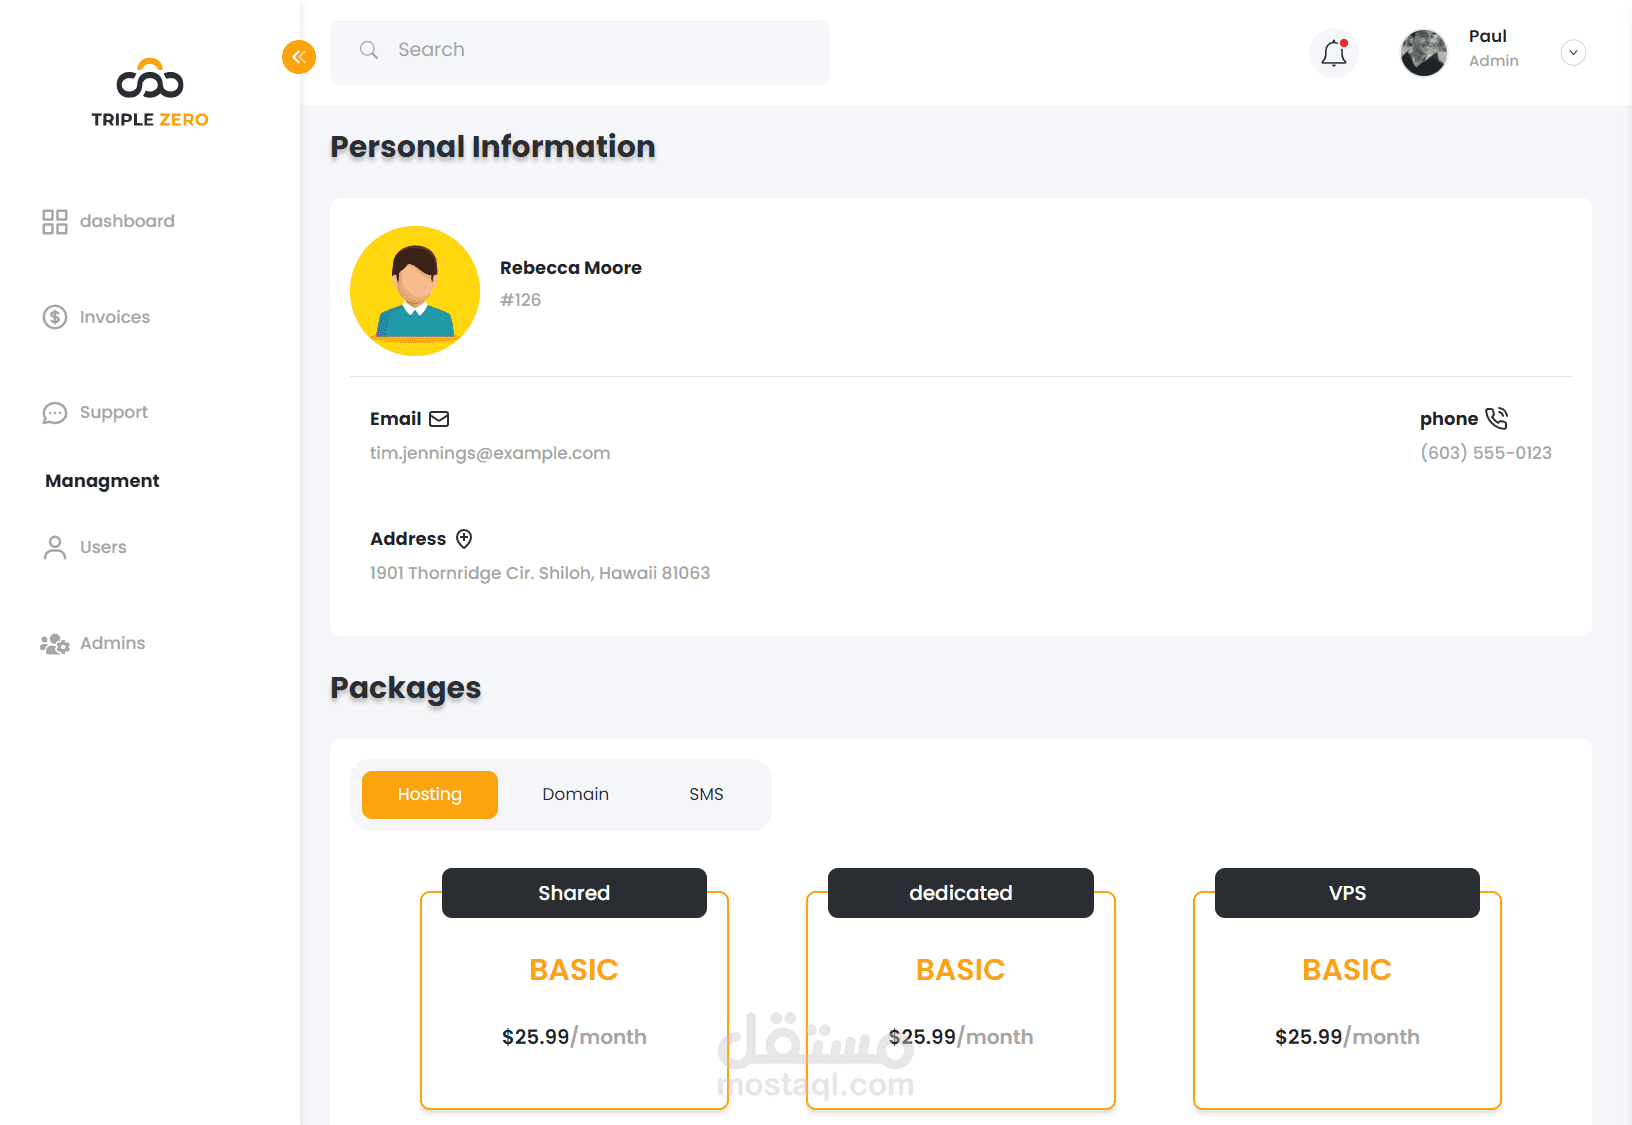The image size is (1632, 1125).
Task: Click the email envelope icon
Action: coord(439,419)
